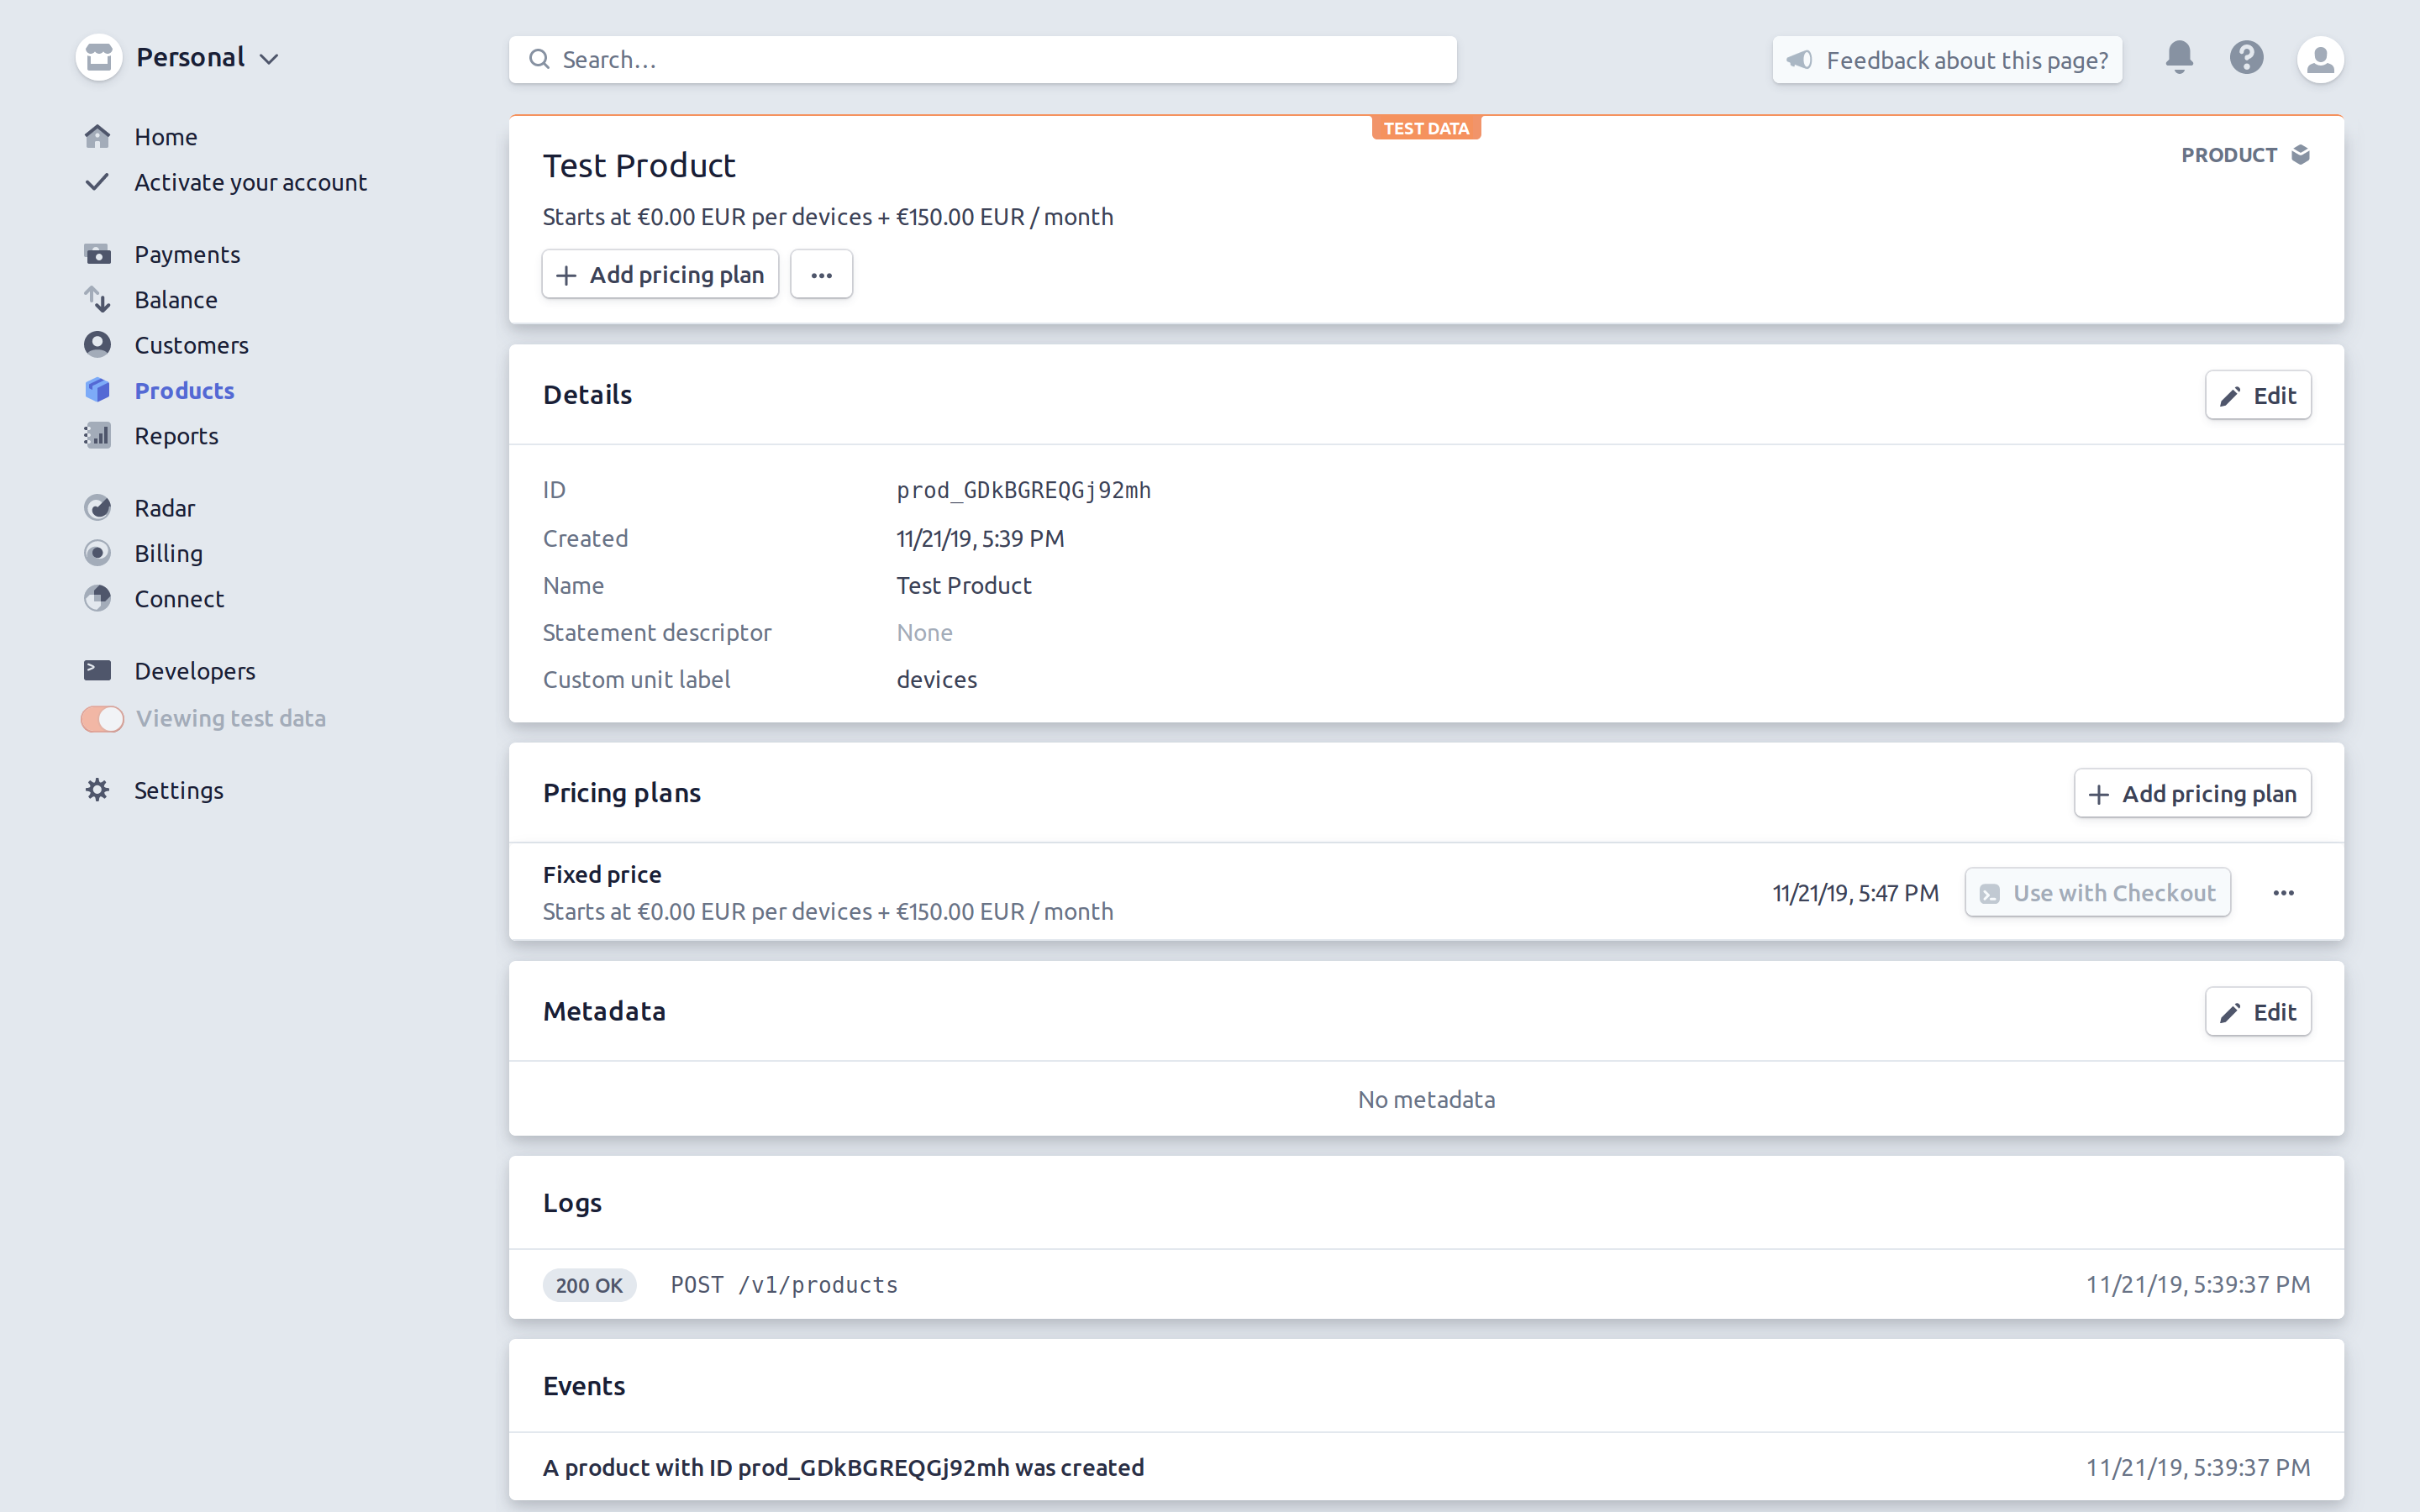Click the Radar icon in sidebar

click(x=97, y=508)
